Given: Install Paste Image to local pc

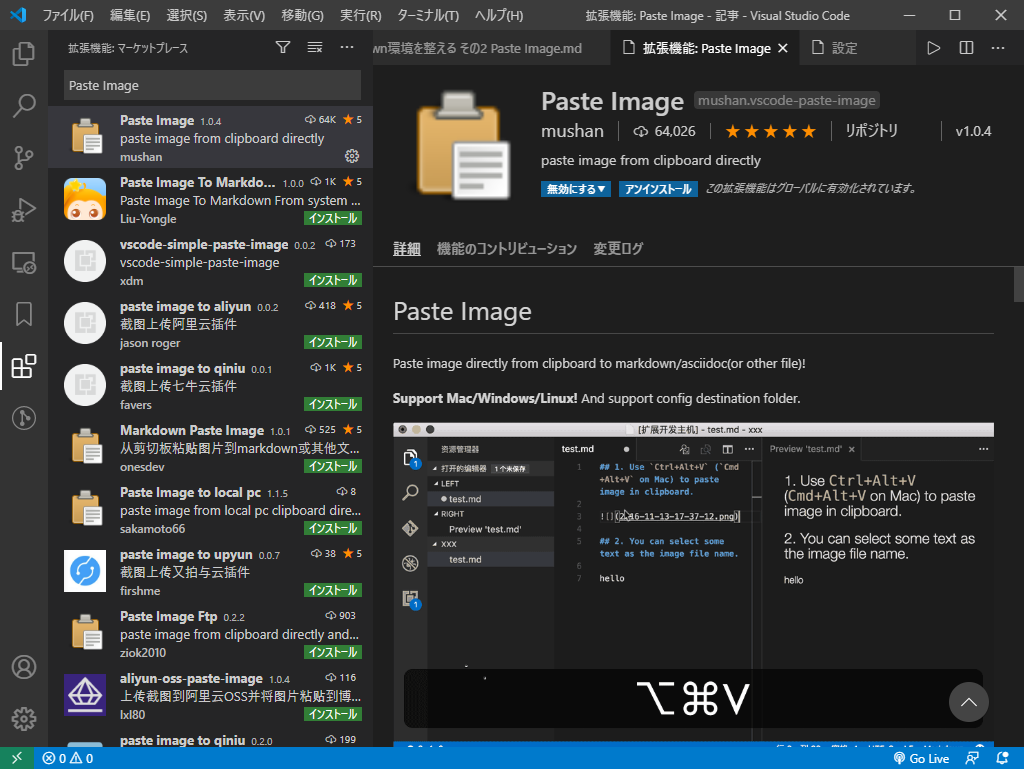Looking at the screenshot, I should coord(333,528).
